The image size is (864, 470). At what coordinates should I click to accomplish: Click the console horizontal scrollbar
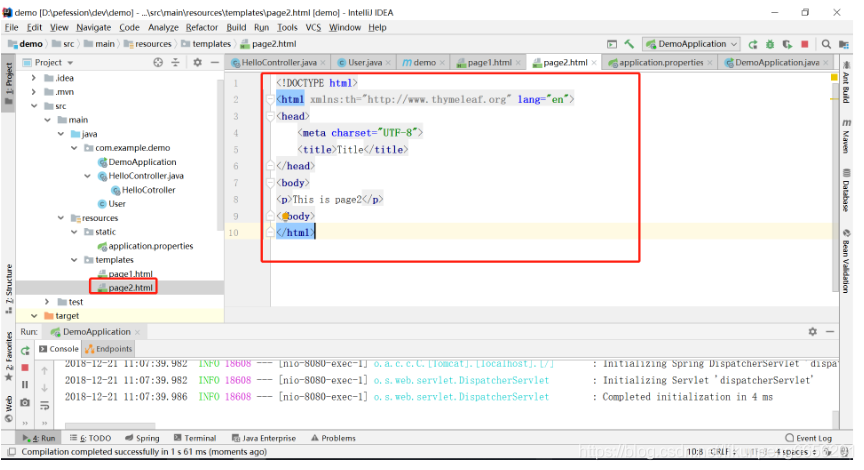tap(110, 425)
